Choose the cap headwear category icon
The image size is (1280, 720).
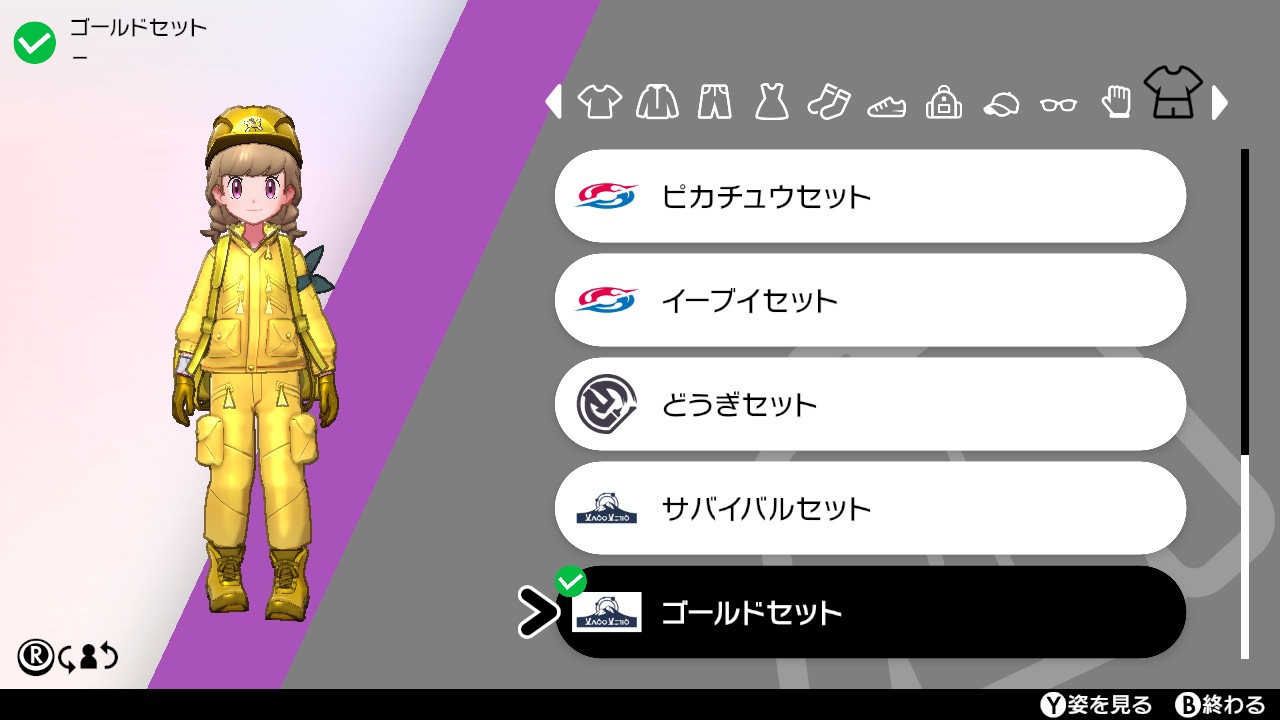coord(1001,104)
